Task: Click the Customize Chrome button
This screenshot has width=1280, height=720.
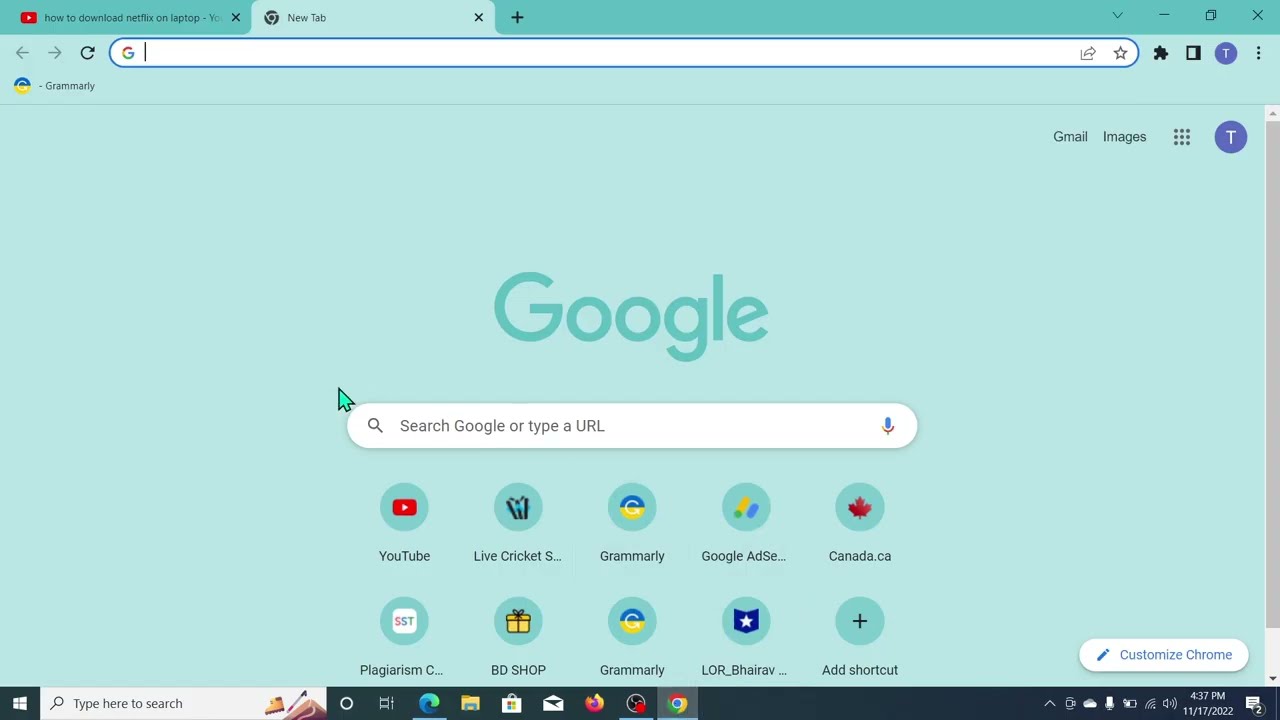Action: (x=1164, y=655)
